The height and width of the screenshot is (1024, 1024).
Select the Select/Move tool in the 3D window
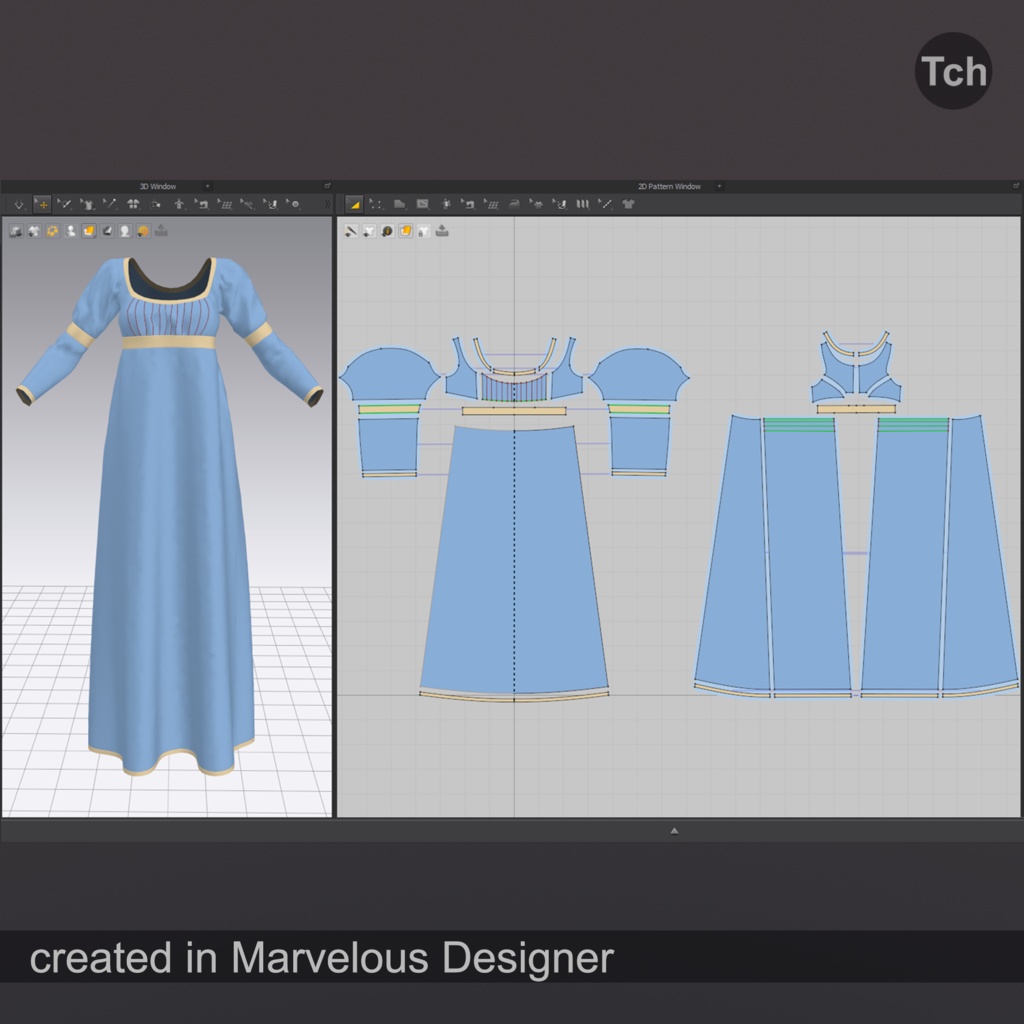click(42, 204)
